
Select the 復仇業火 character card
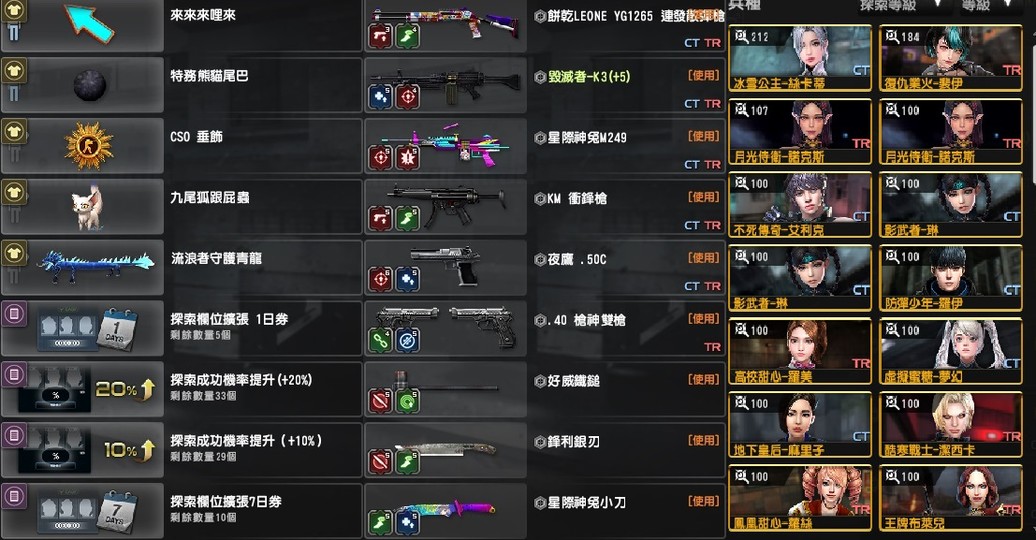pyautogui.click(x=951, y=58)
